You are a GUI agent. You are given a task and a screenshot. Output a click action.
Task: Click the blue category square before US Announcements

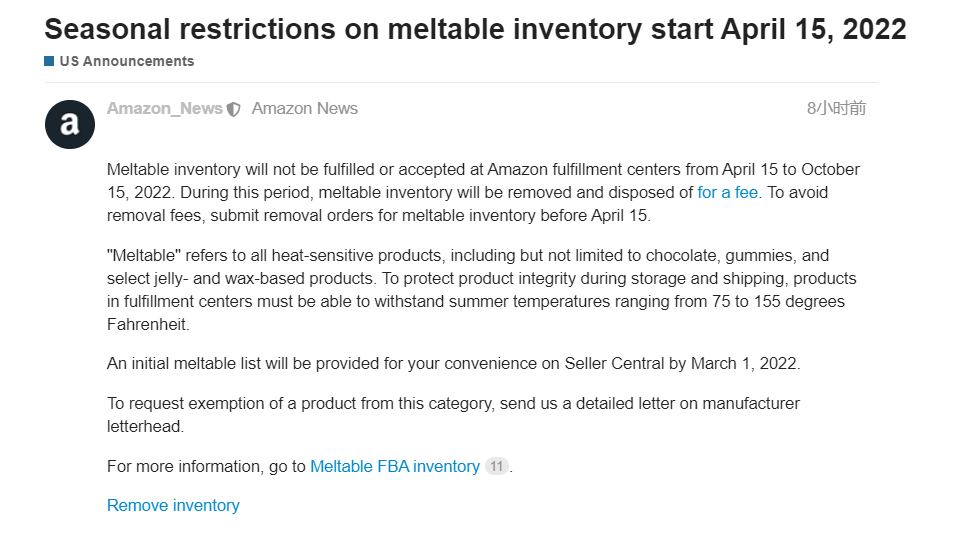pos(49,61)
